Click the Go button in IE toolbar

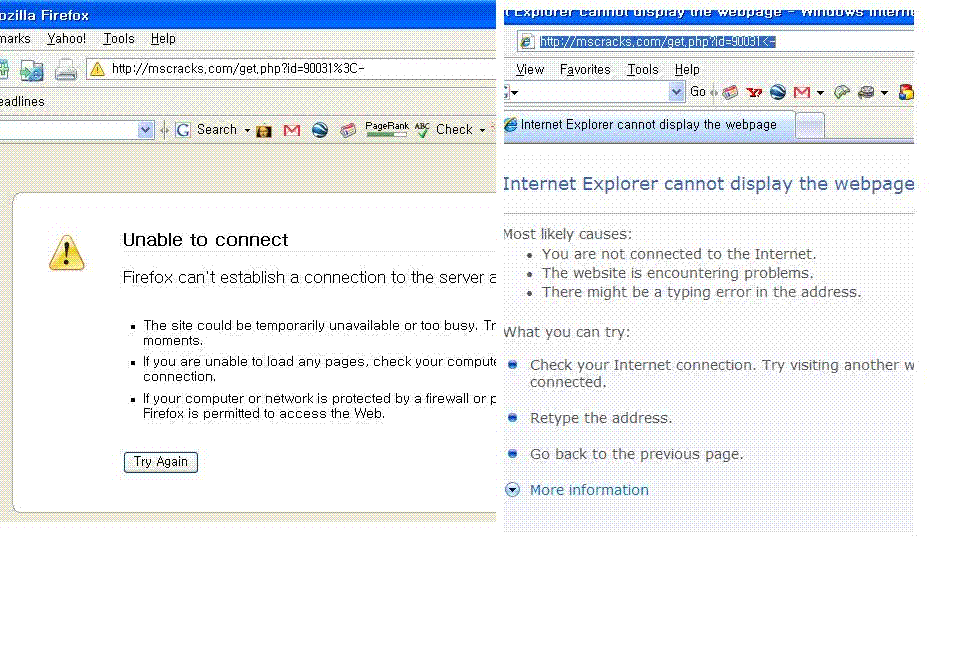698,92
